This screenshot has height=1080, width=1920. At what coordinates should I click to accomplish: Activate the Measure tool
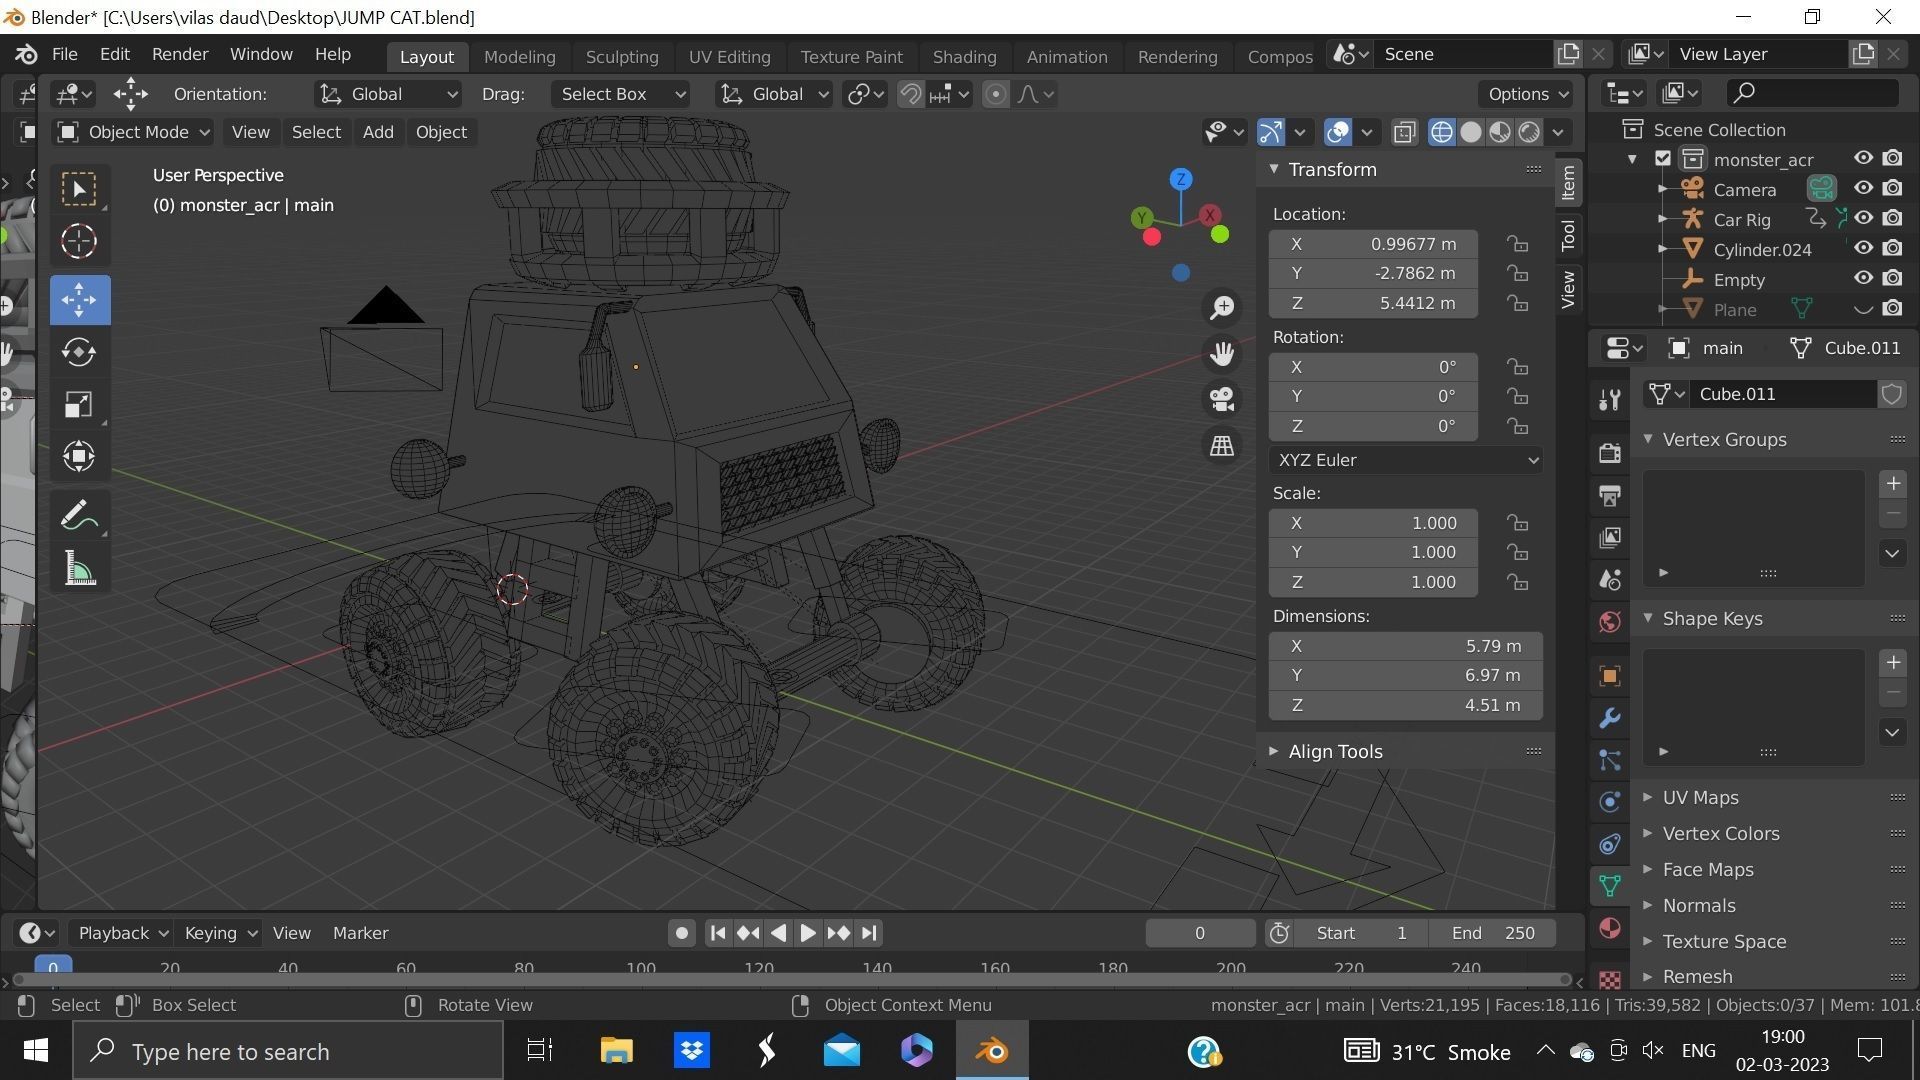pos(78,568)
